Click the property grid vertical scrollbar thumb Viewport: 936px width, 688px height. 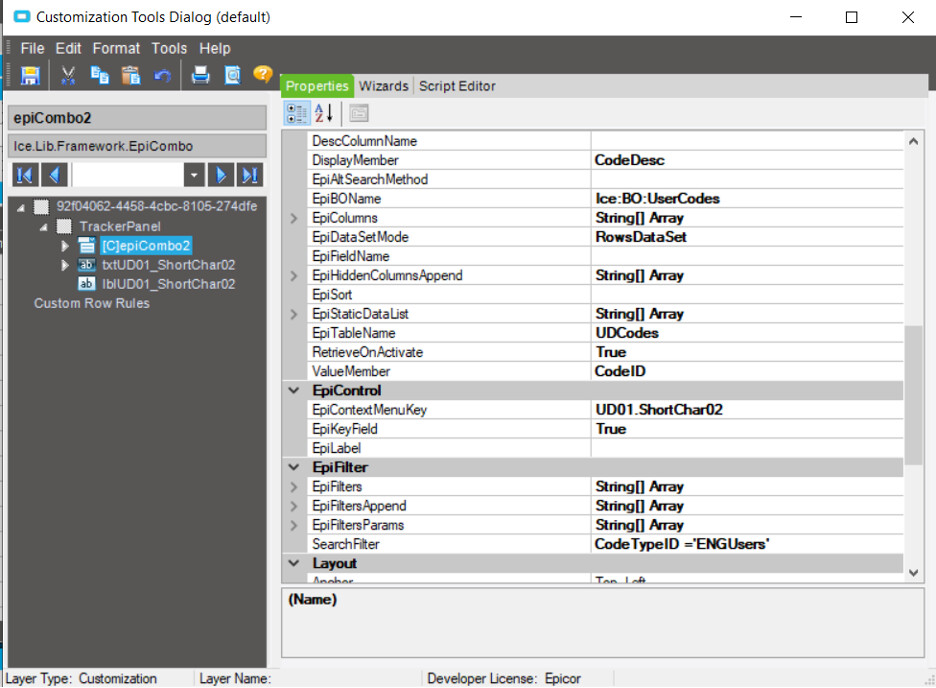[x=913, y=395]
